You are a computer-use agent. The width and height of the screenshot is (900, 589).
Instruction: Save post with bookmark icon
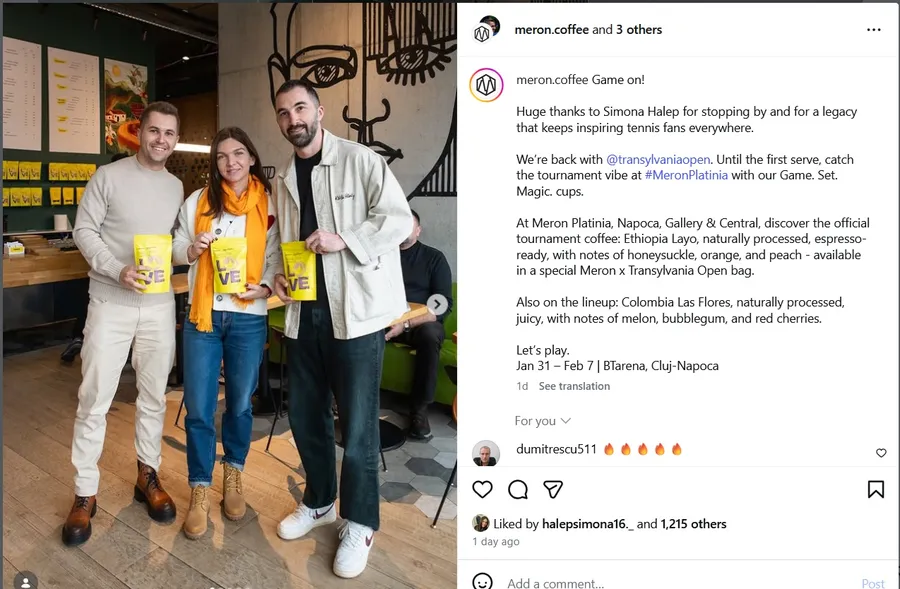pos(875,490)
